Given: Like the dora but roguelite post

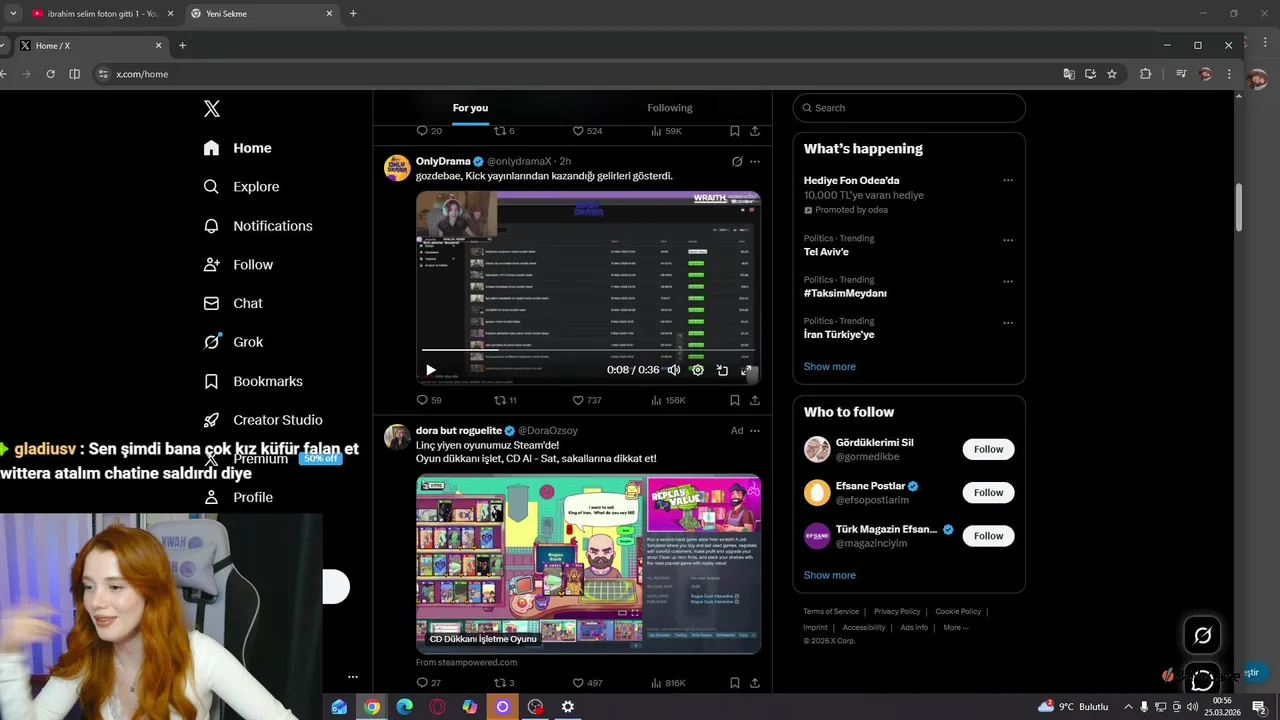Looking at the screenshot, I should tap(587, 683).
